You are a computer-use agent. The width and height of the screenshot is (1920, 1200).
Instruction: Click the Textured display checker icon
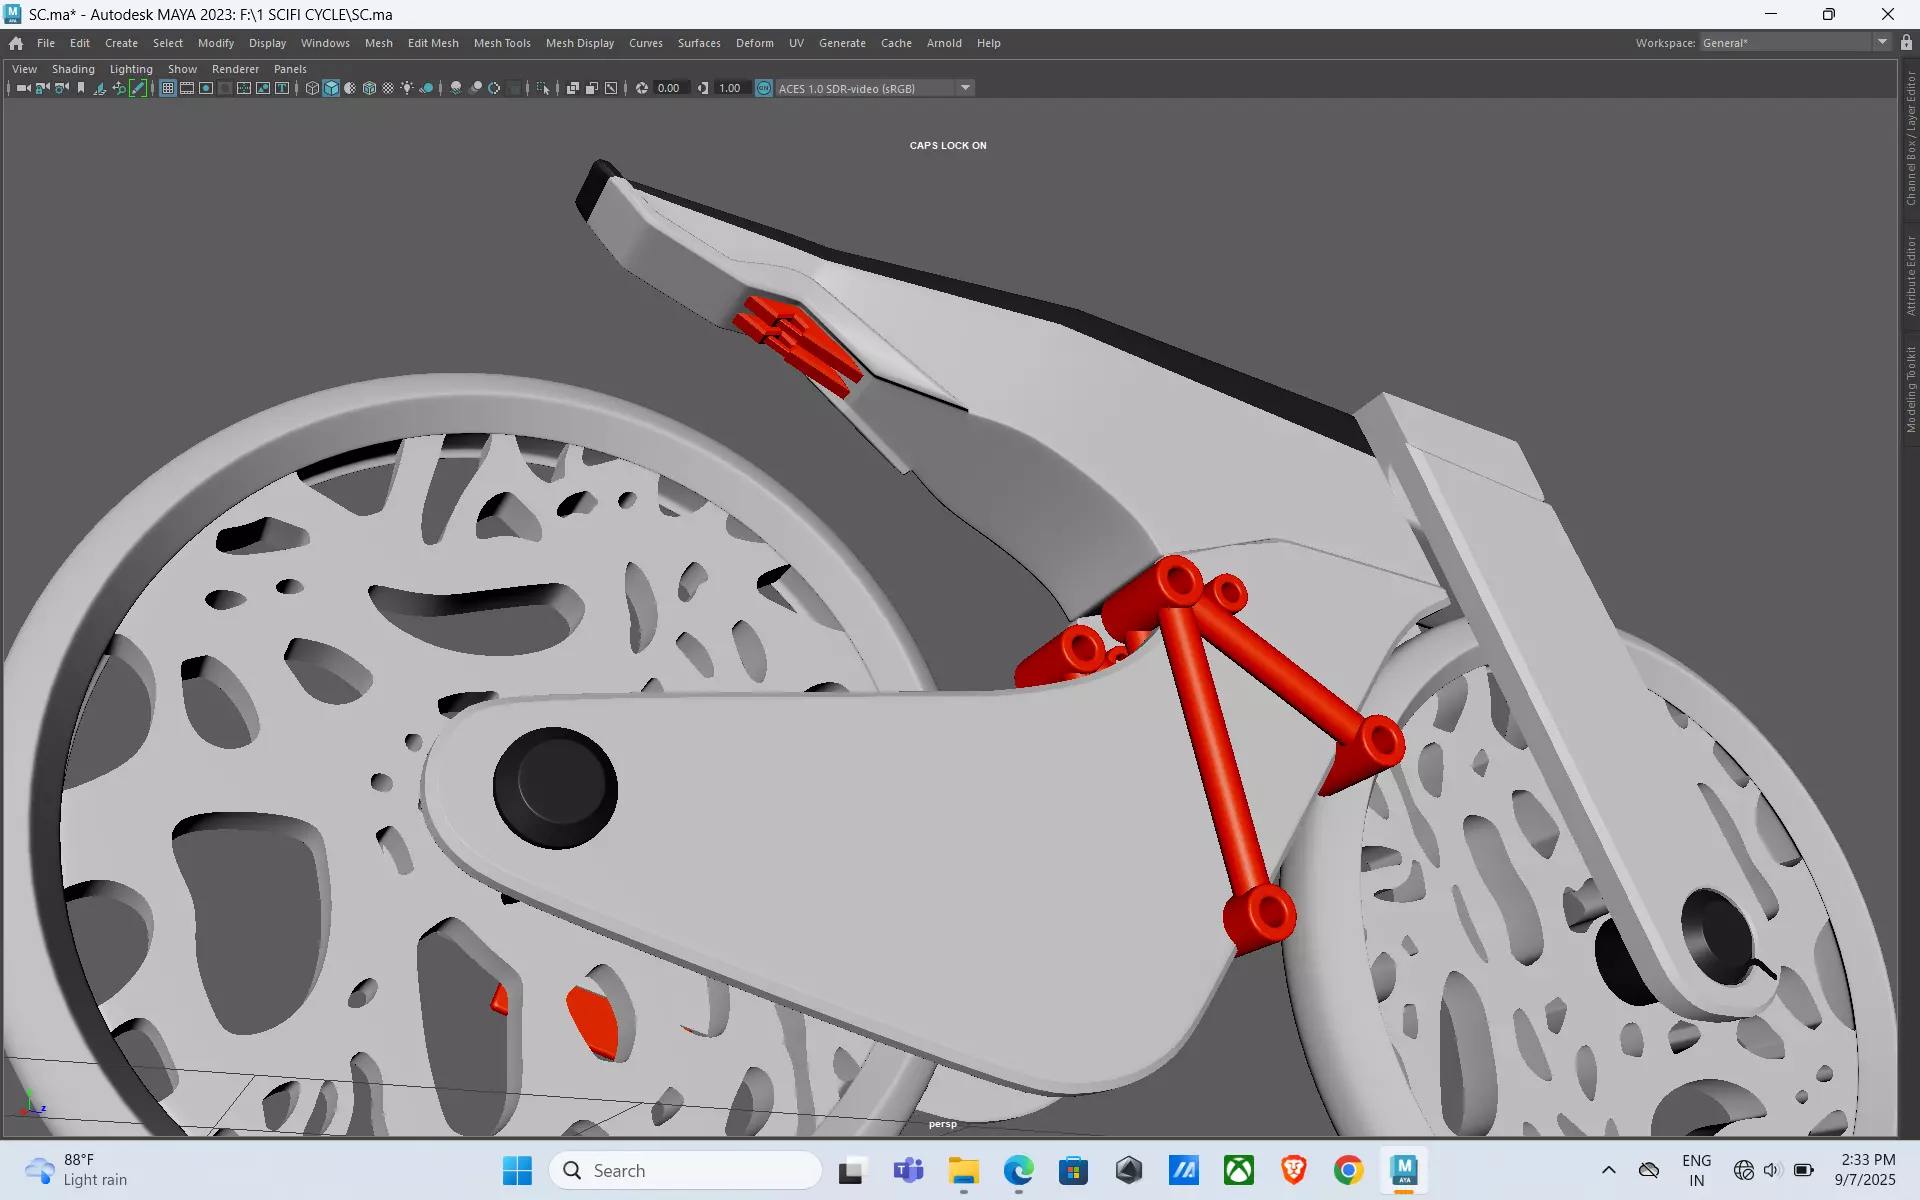coord(388,88)
